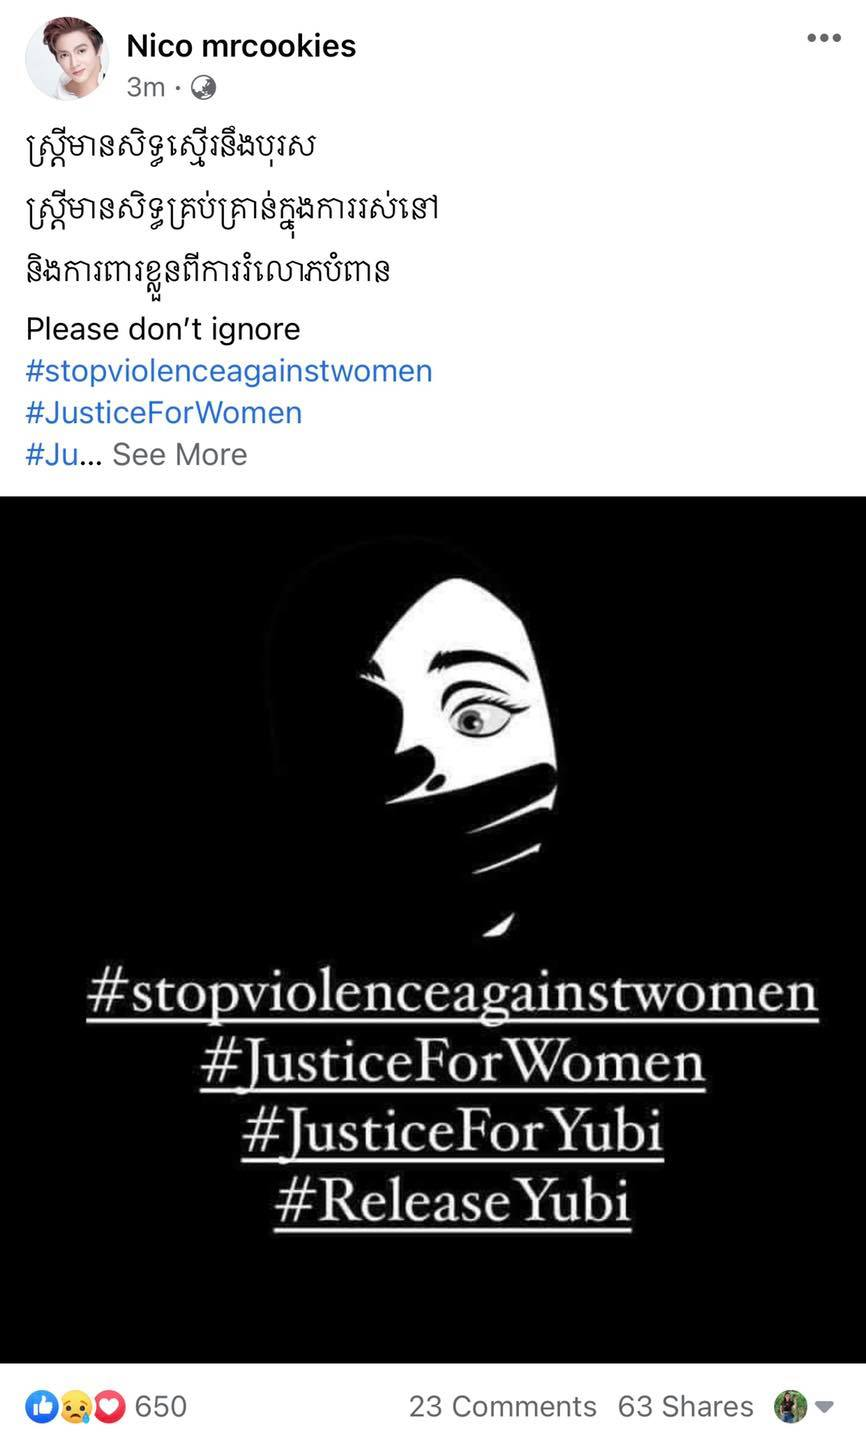Image resolution: width=866 pixels, height=1440 pixels.
Task: Open Nico mrcookies profile picture
Action: (x=68, y=58)
